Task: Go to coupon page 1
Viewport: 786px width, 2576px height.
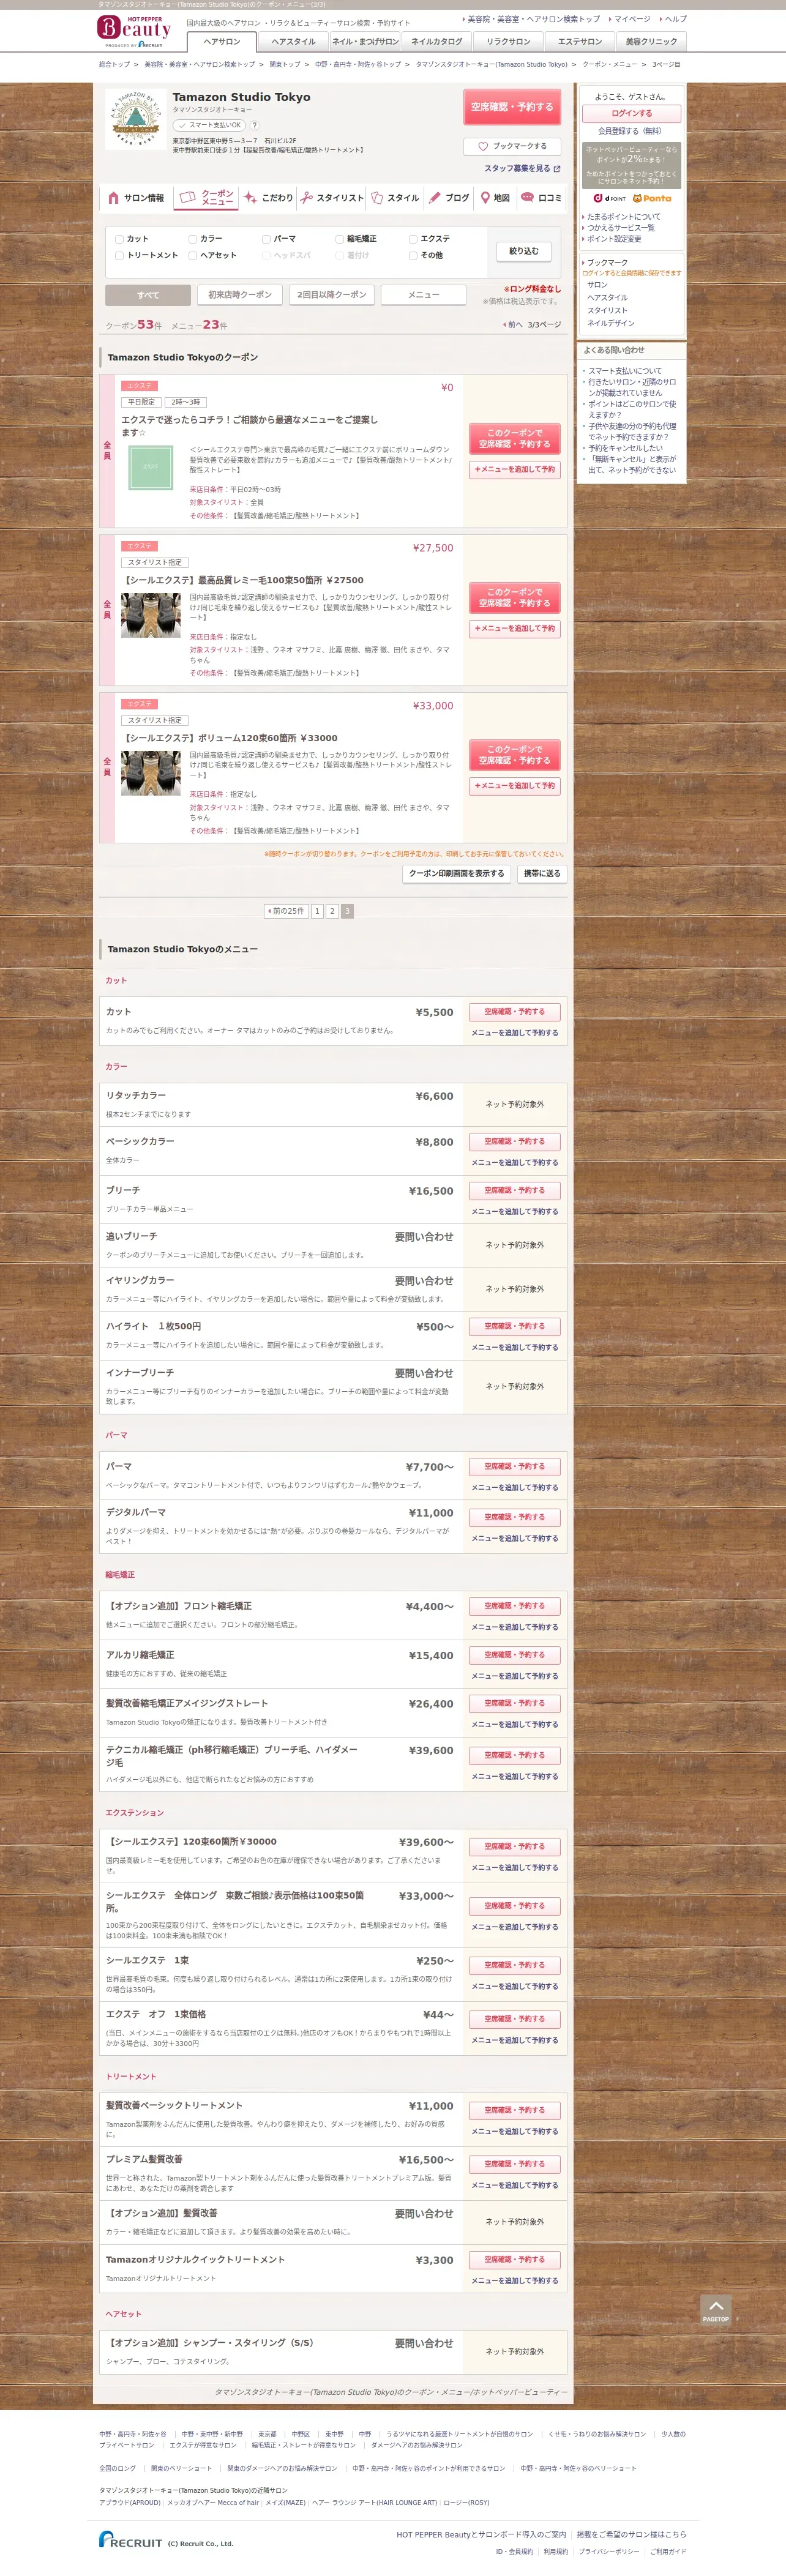Action: [x=317, y=911]
